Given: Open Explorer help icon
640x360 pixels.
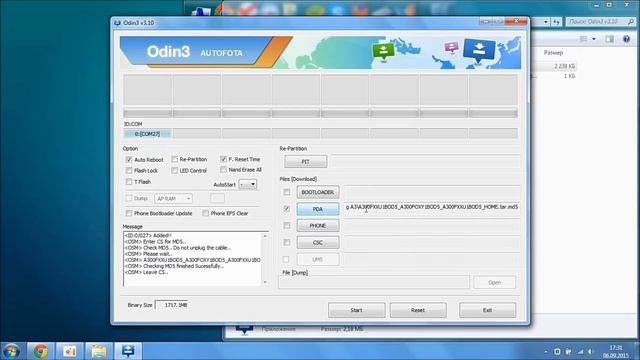Looking at the screenshot, I should pyautogui.click(x=626, y=39).
